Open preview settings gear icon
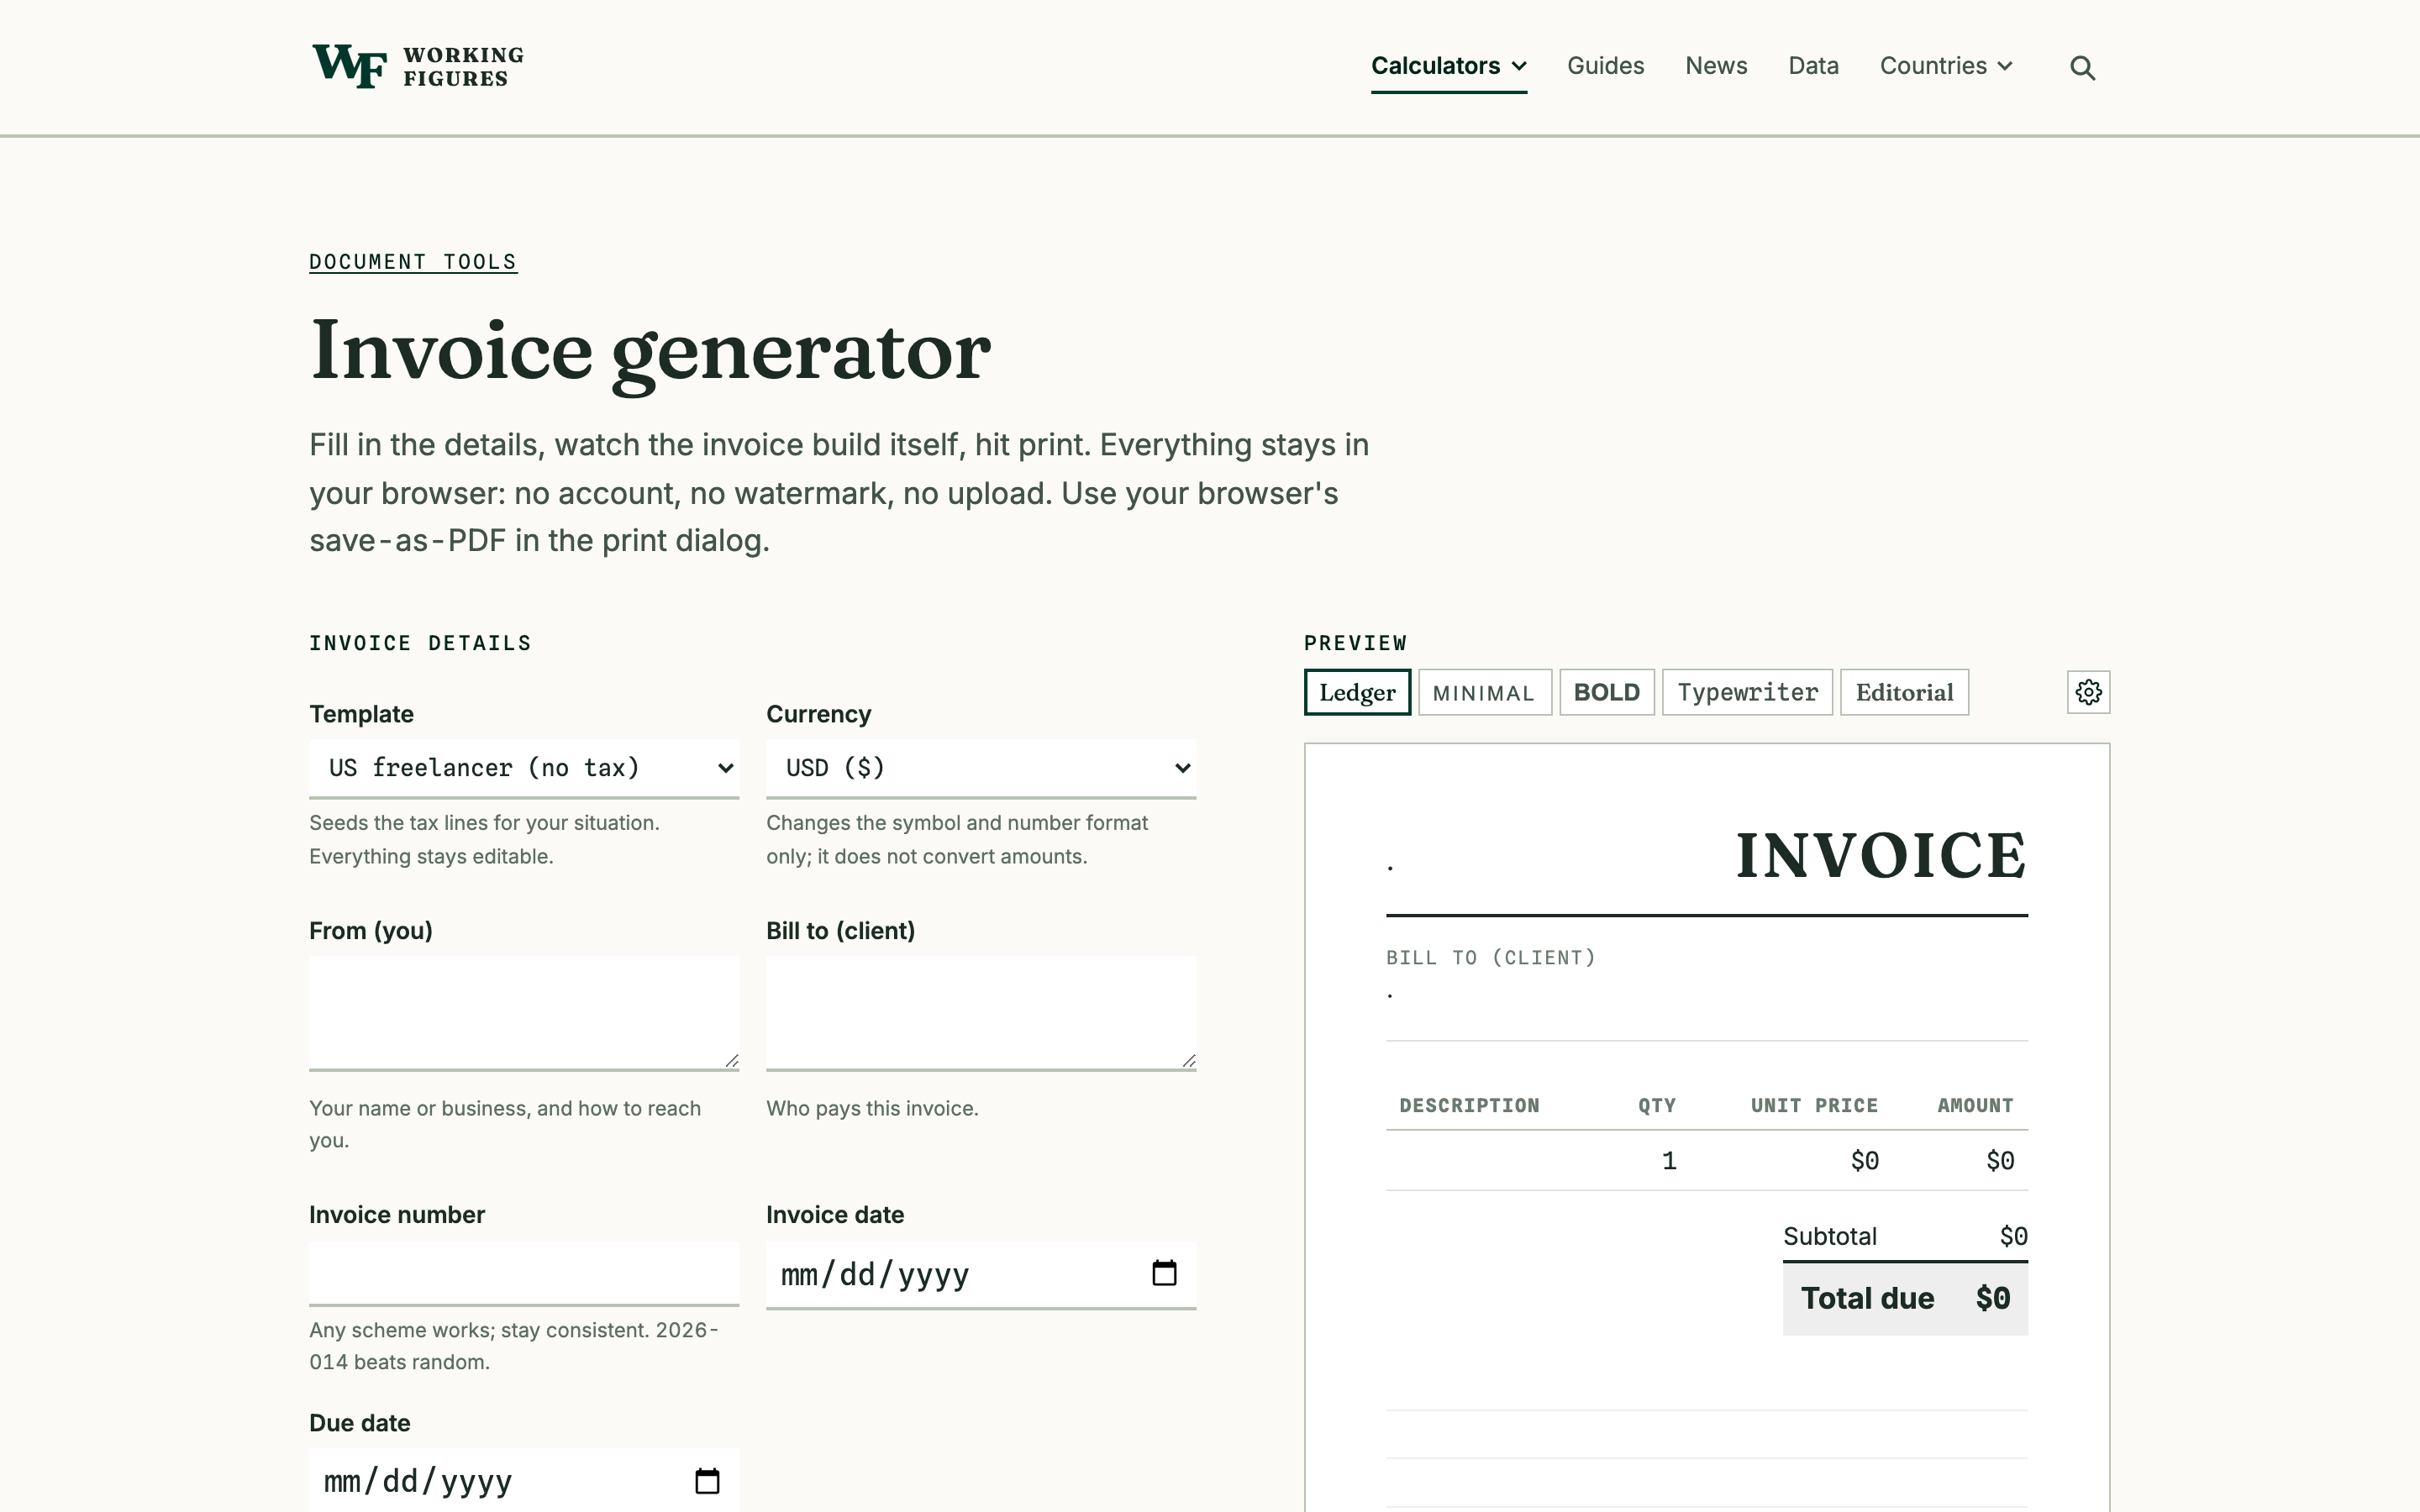2420x1512 pixels. 2088,692
